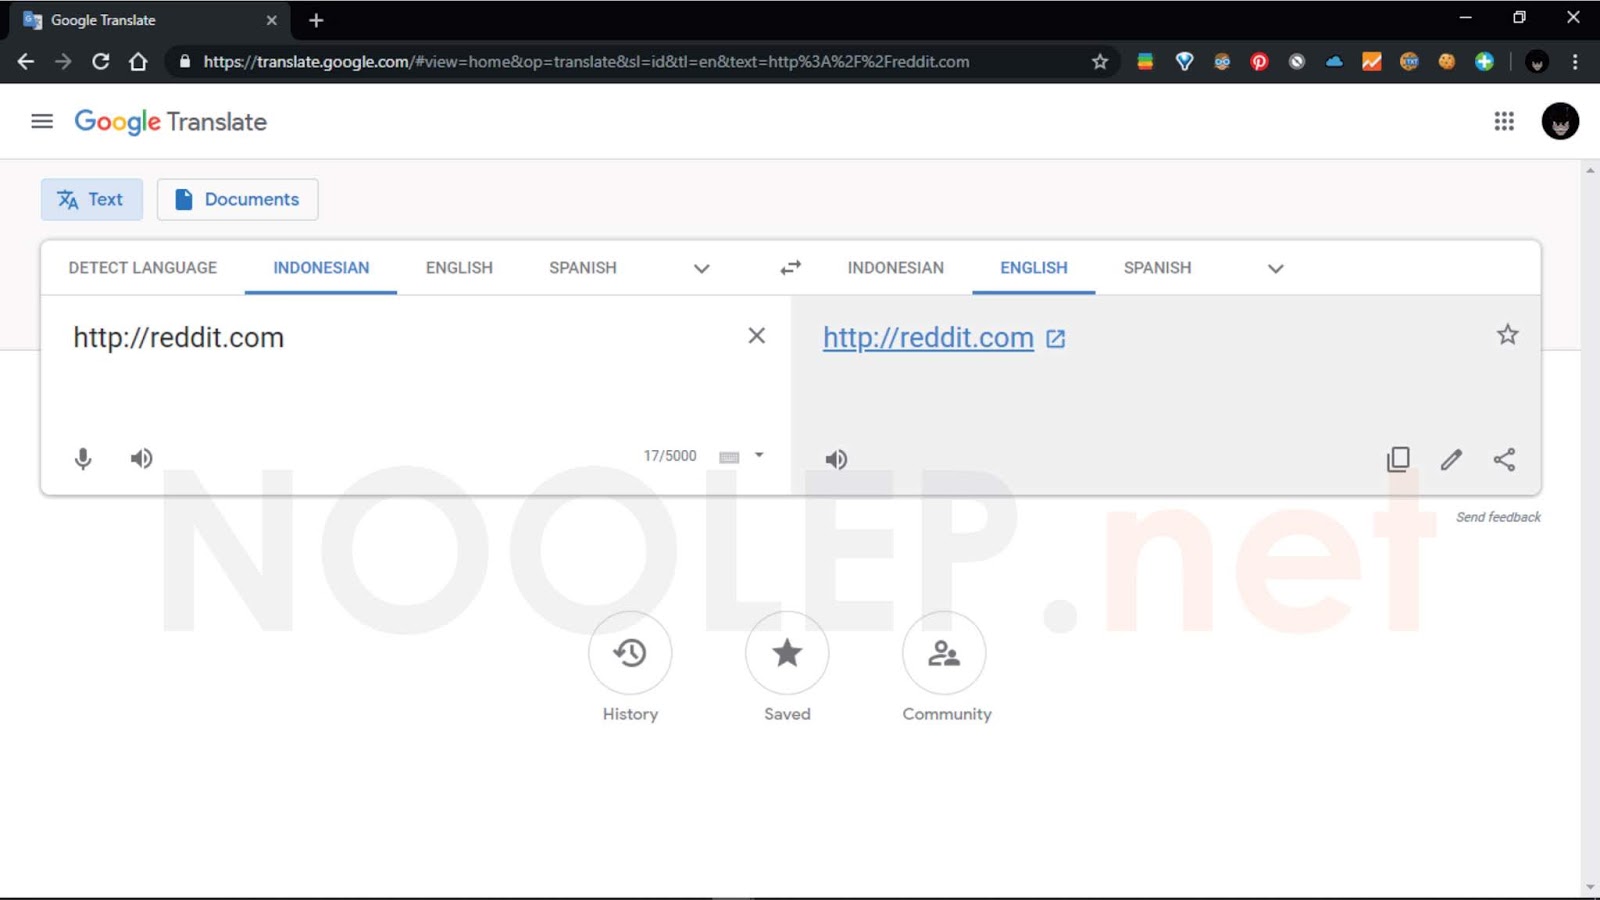Share the translation
Image resolution: width=1600 pixels, height=900 pixels.
(1504, 459)
